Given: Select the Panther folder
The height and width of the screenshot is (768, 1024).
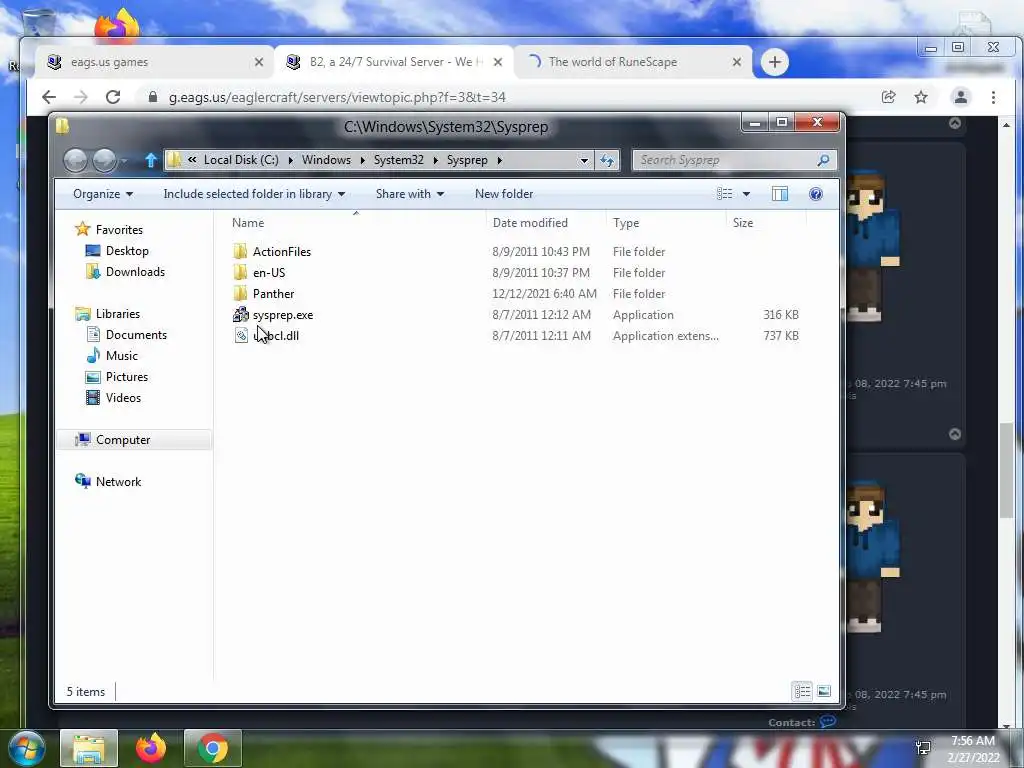Looking at the screenshot, I should (x=273, y=294).
